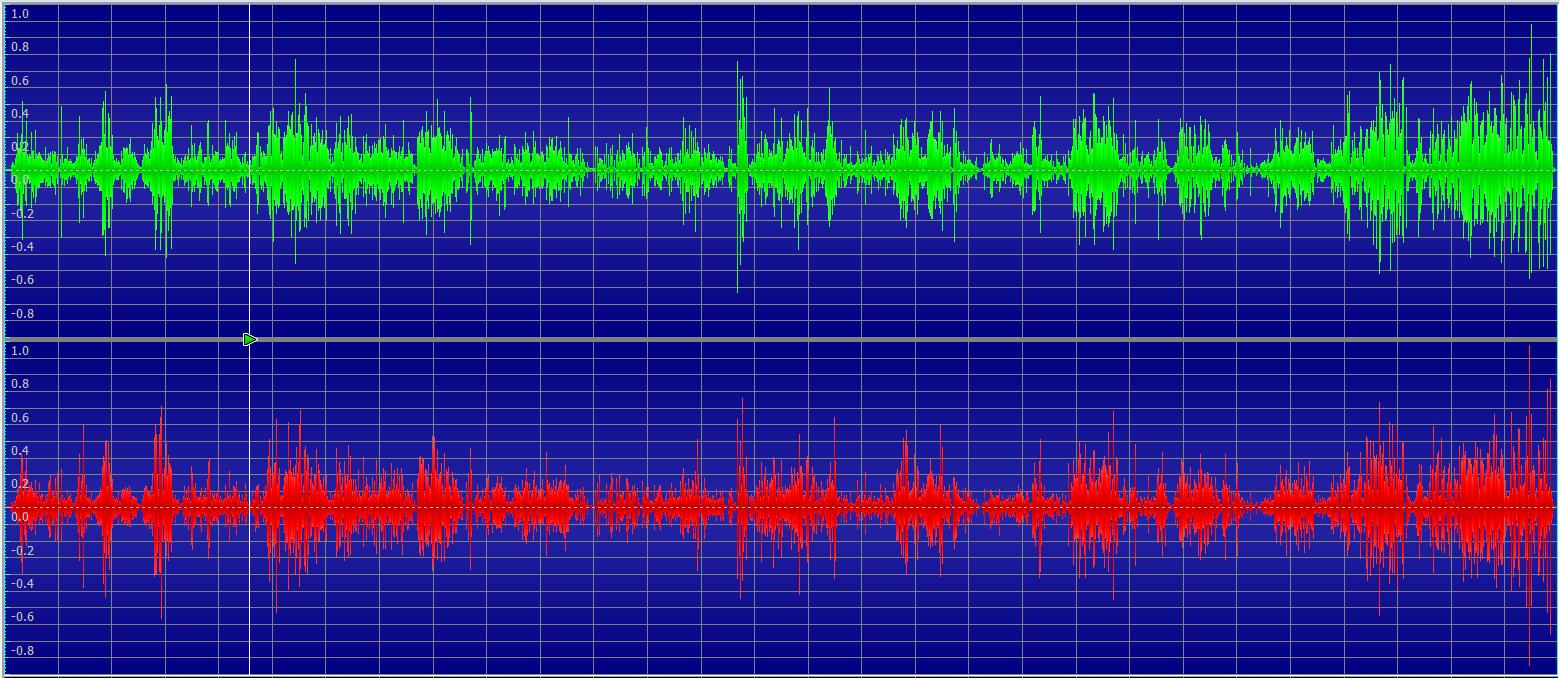Click the 0.4 label on green channel scale
This screenshot has height=678, width=1560.
click(19, 114)
